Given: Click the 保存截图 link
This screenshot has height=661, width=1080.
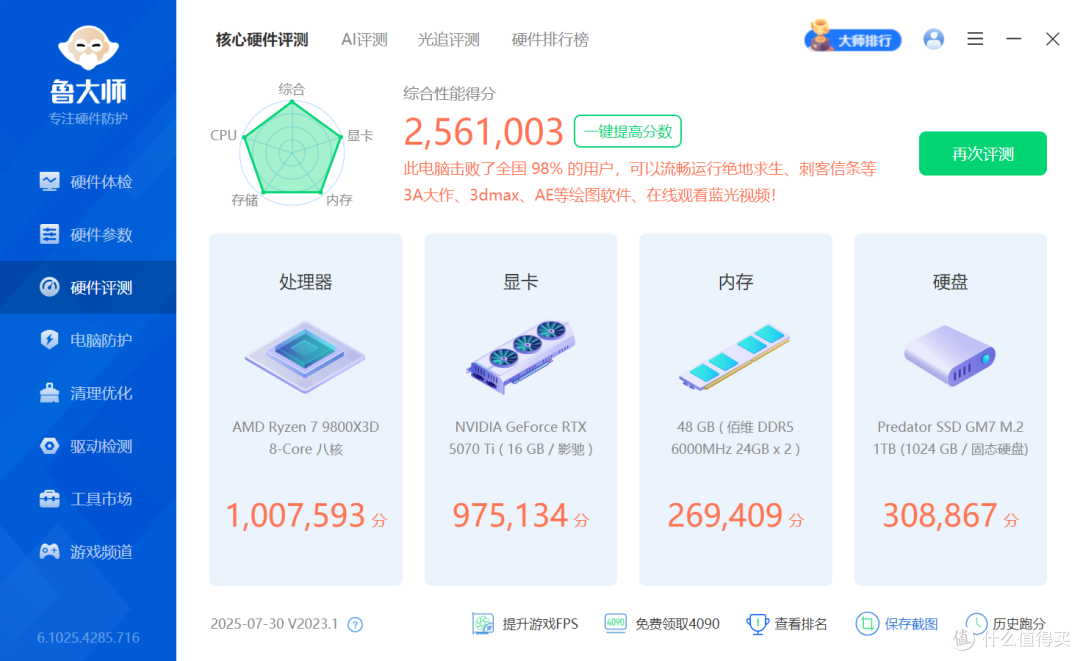Looking at the screenshot, I should [911, 624].
